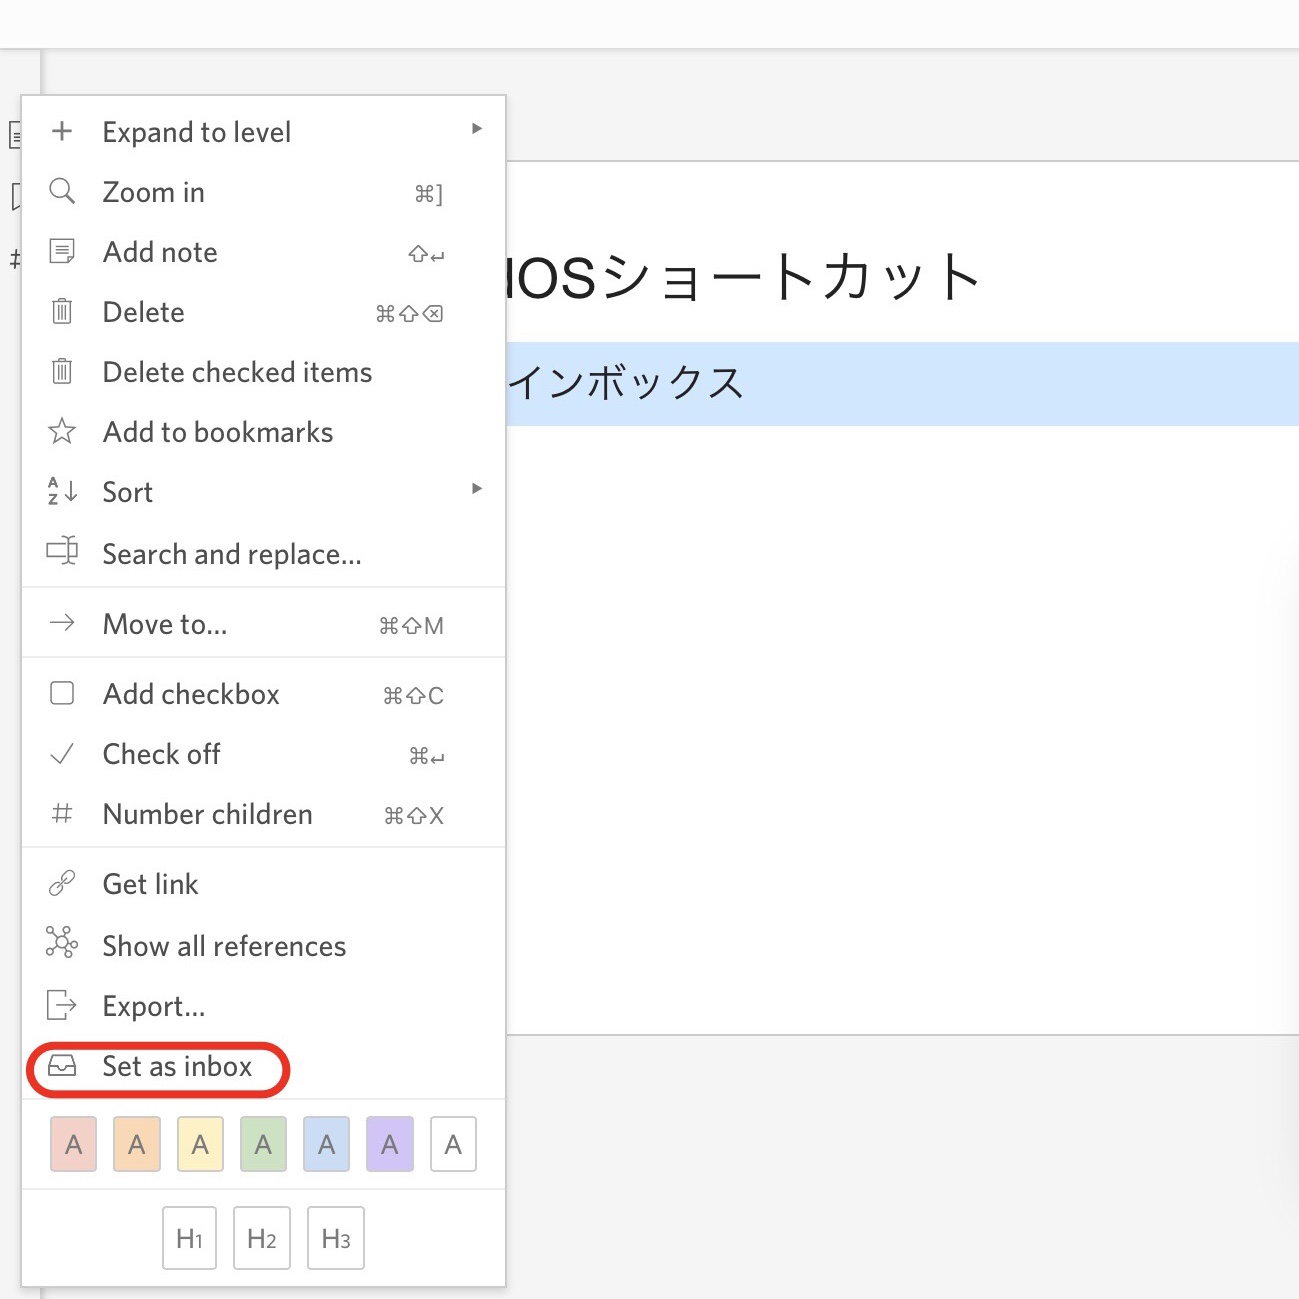1299x1299 pixels.
Task: Click the inbox tray icon
Action: [62, 1066]
